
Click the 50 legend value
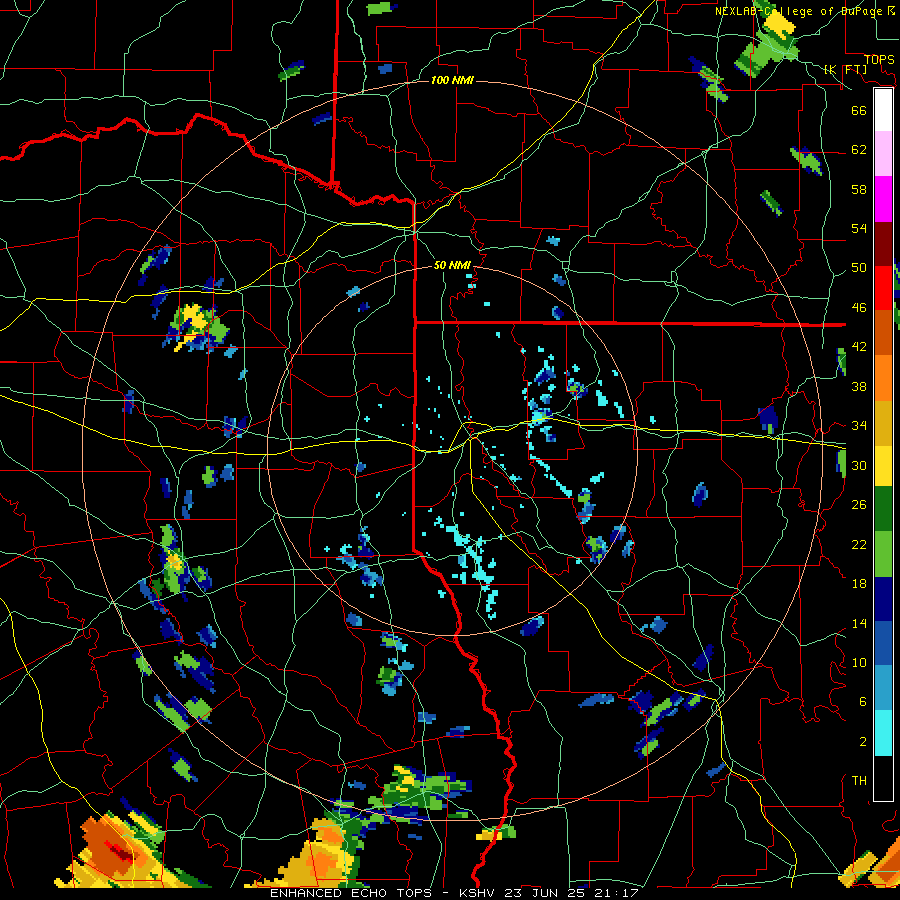[x=859, y=268]
